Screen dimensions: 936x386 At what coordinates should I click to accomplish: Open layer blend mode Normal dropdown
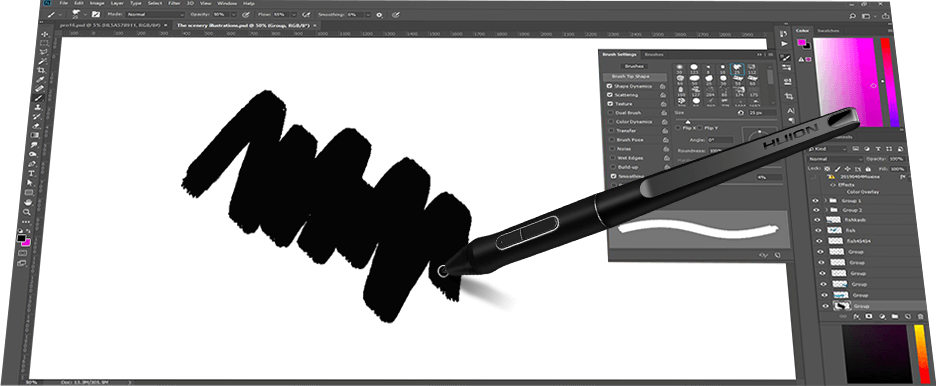click(836, 159)
